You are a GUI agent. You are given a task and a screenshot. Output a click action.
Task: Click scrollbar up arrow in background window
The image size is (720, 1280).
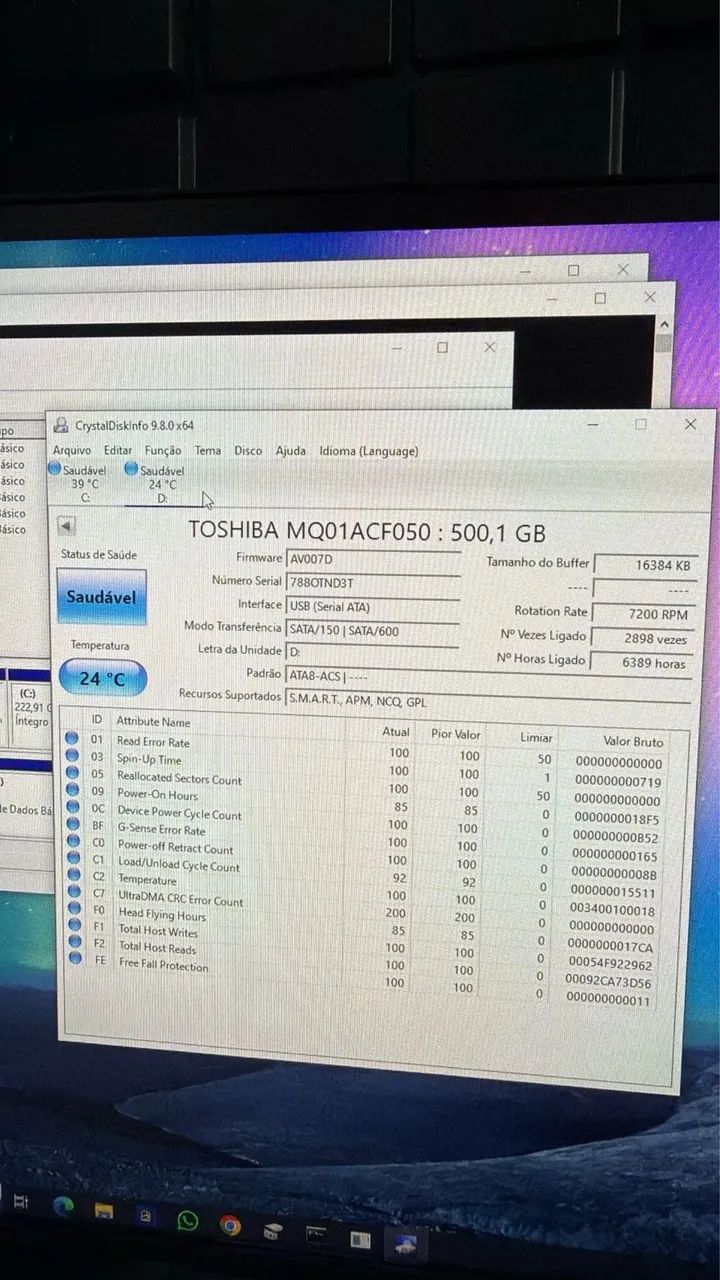point(664,325)
